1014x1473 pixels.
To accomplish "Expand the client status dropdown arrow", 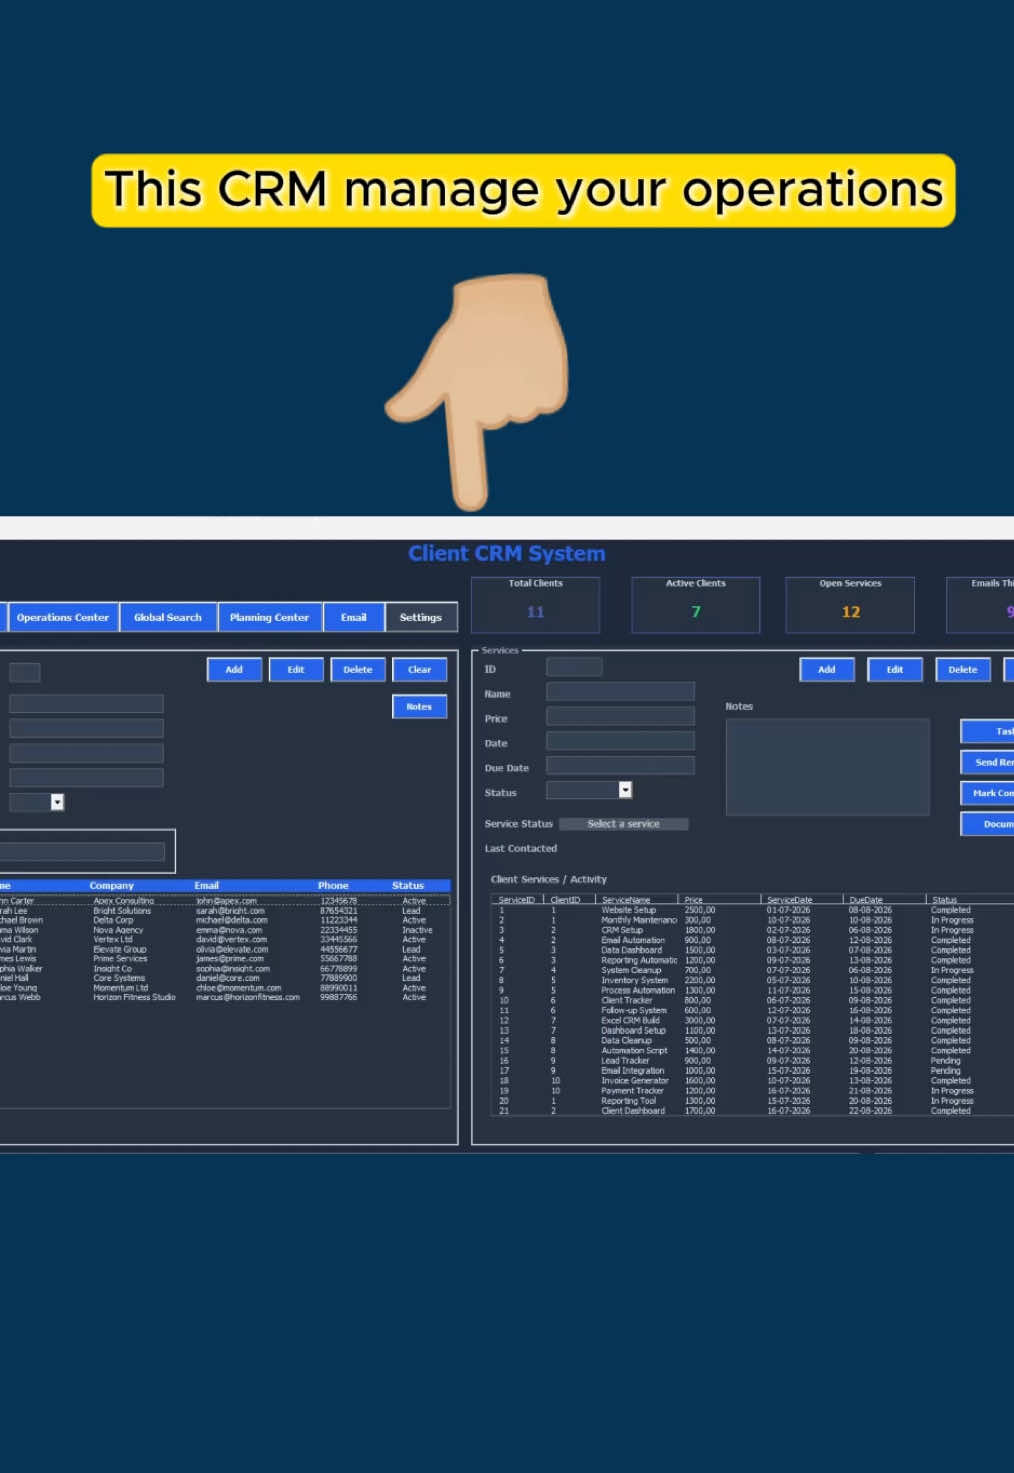I will click(57, 802).
